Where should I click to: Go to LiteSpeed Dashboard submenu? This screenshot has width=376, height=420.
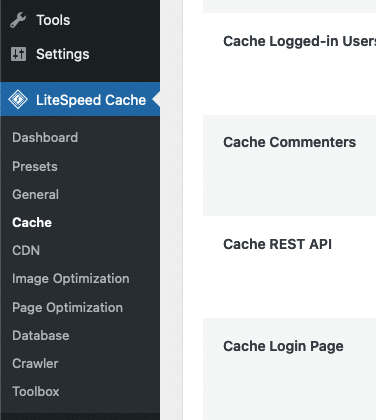point(45,137)
